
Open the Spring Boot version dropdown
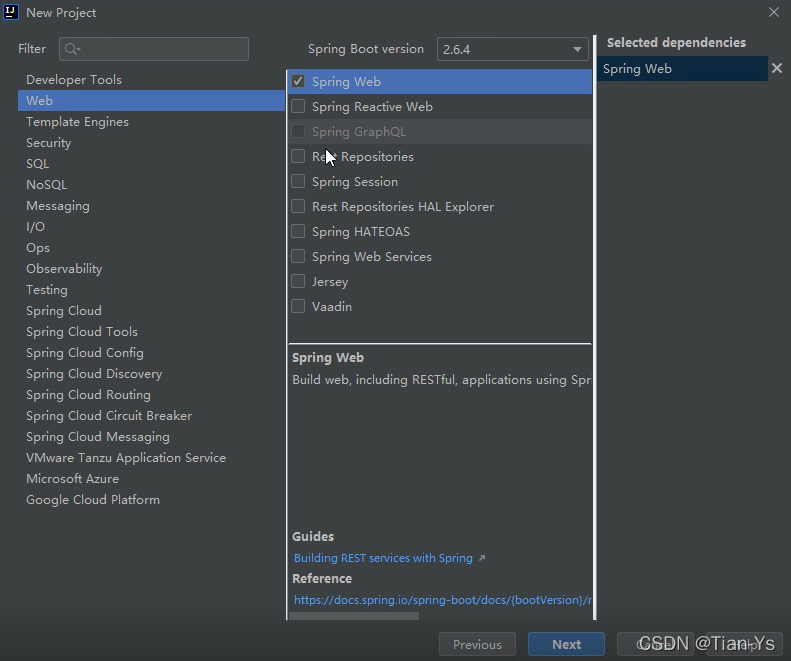(513, 49)
